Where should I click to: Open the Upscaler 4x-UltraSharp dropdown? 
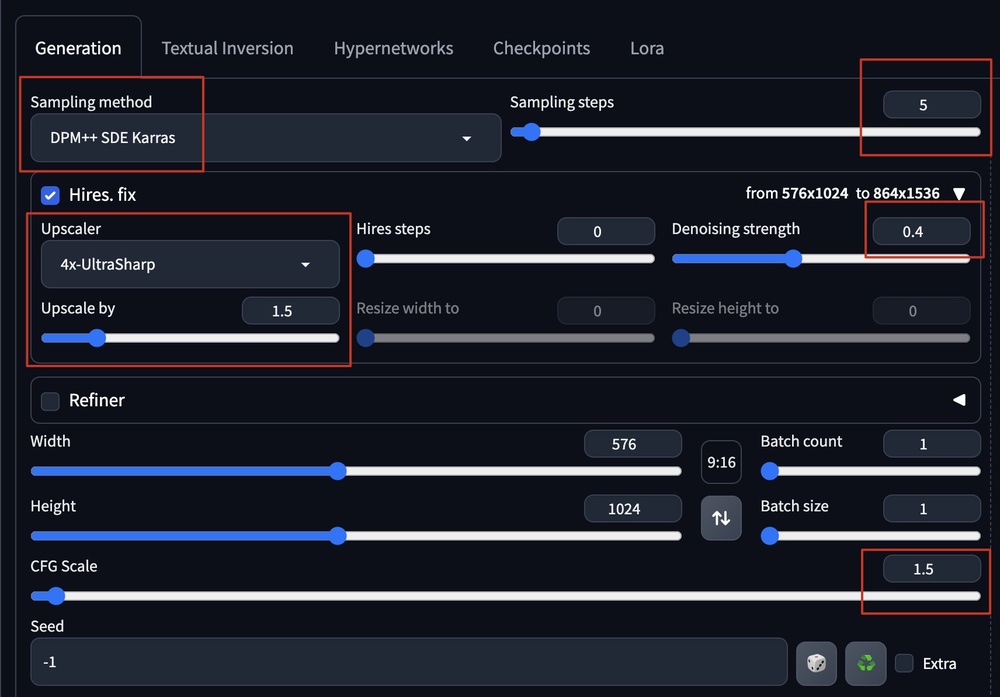[190, 265]
